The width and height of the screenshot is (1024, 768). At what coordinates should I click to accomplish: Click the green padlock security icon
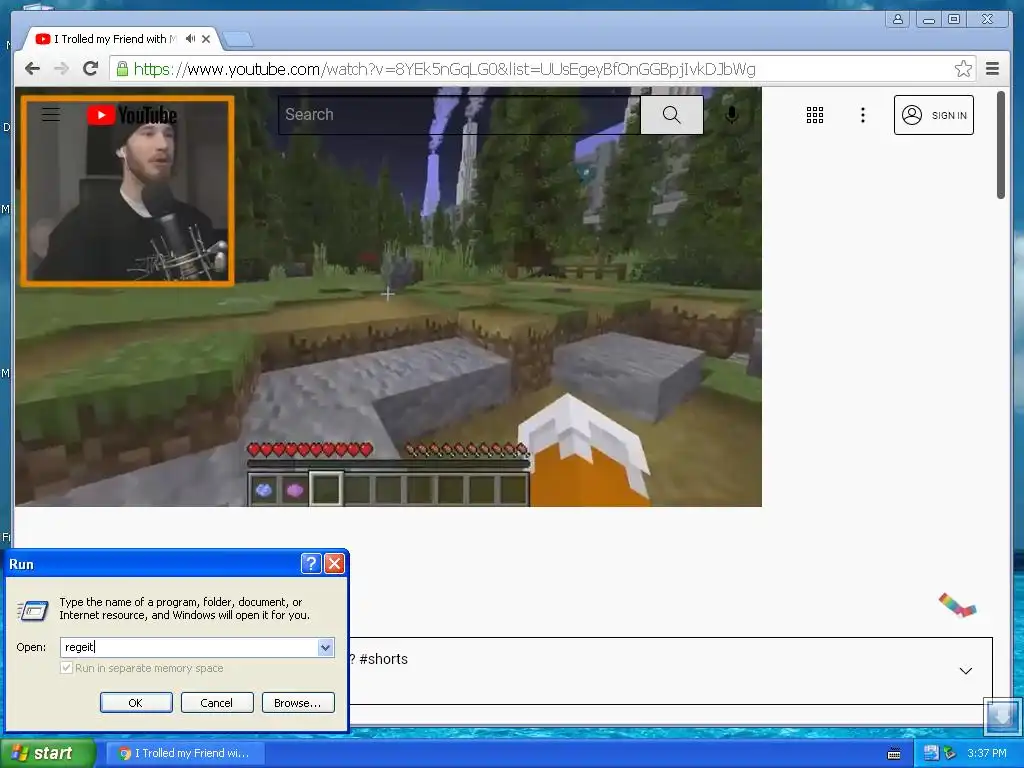pyautogui.click(x=122, y=69)
